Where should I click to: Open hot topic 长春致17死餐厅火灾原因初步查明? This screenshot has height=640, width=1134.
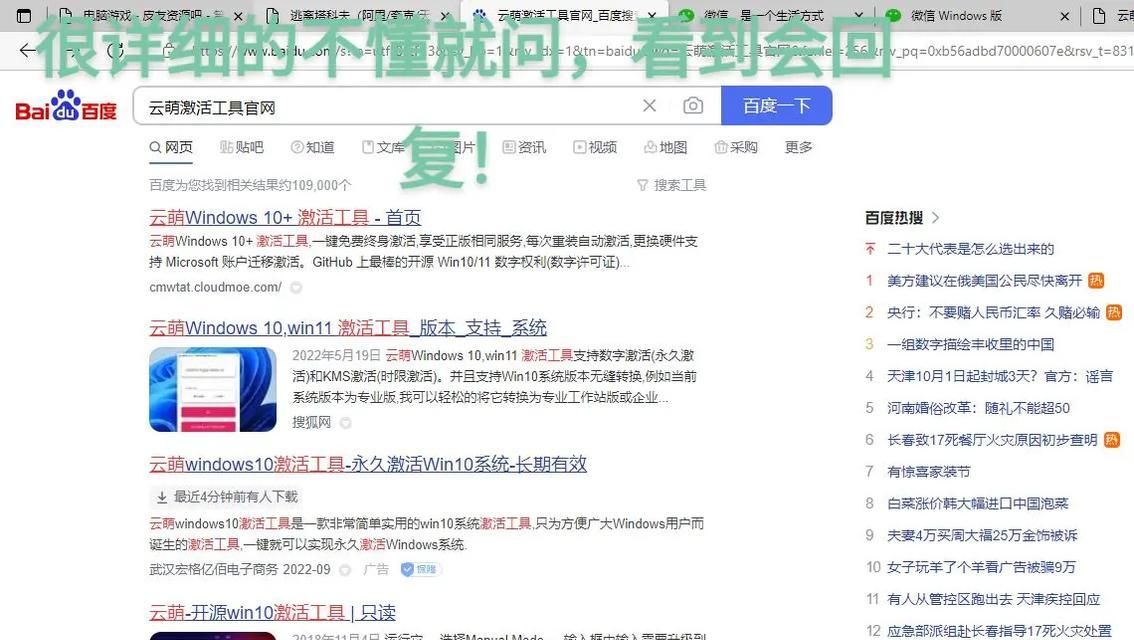[992, 440]
